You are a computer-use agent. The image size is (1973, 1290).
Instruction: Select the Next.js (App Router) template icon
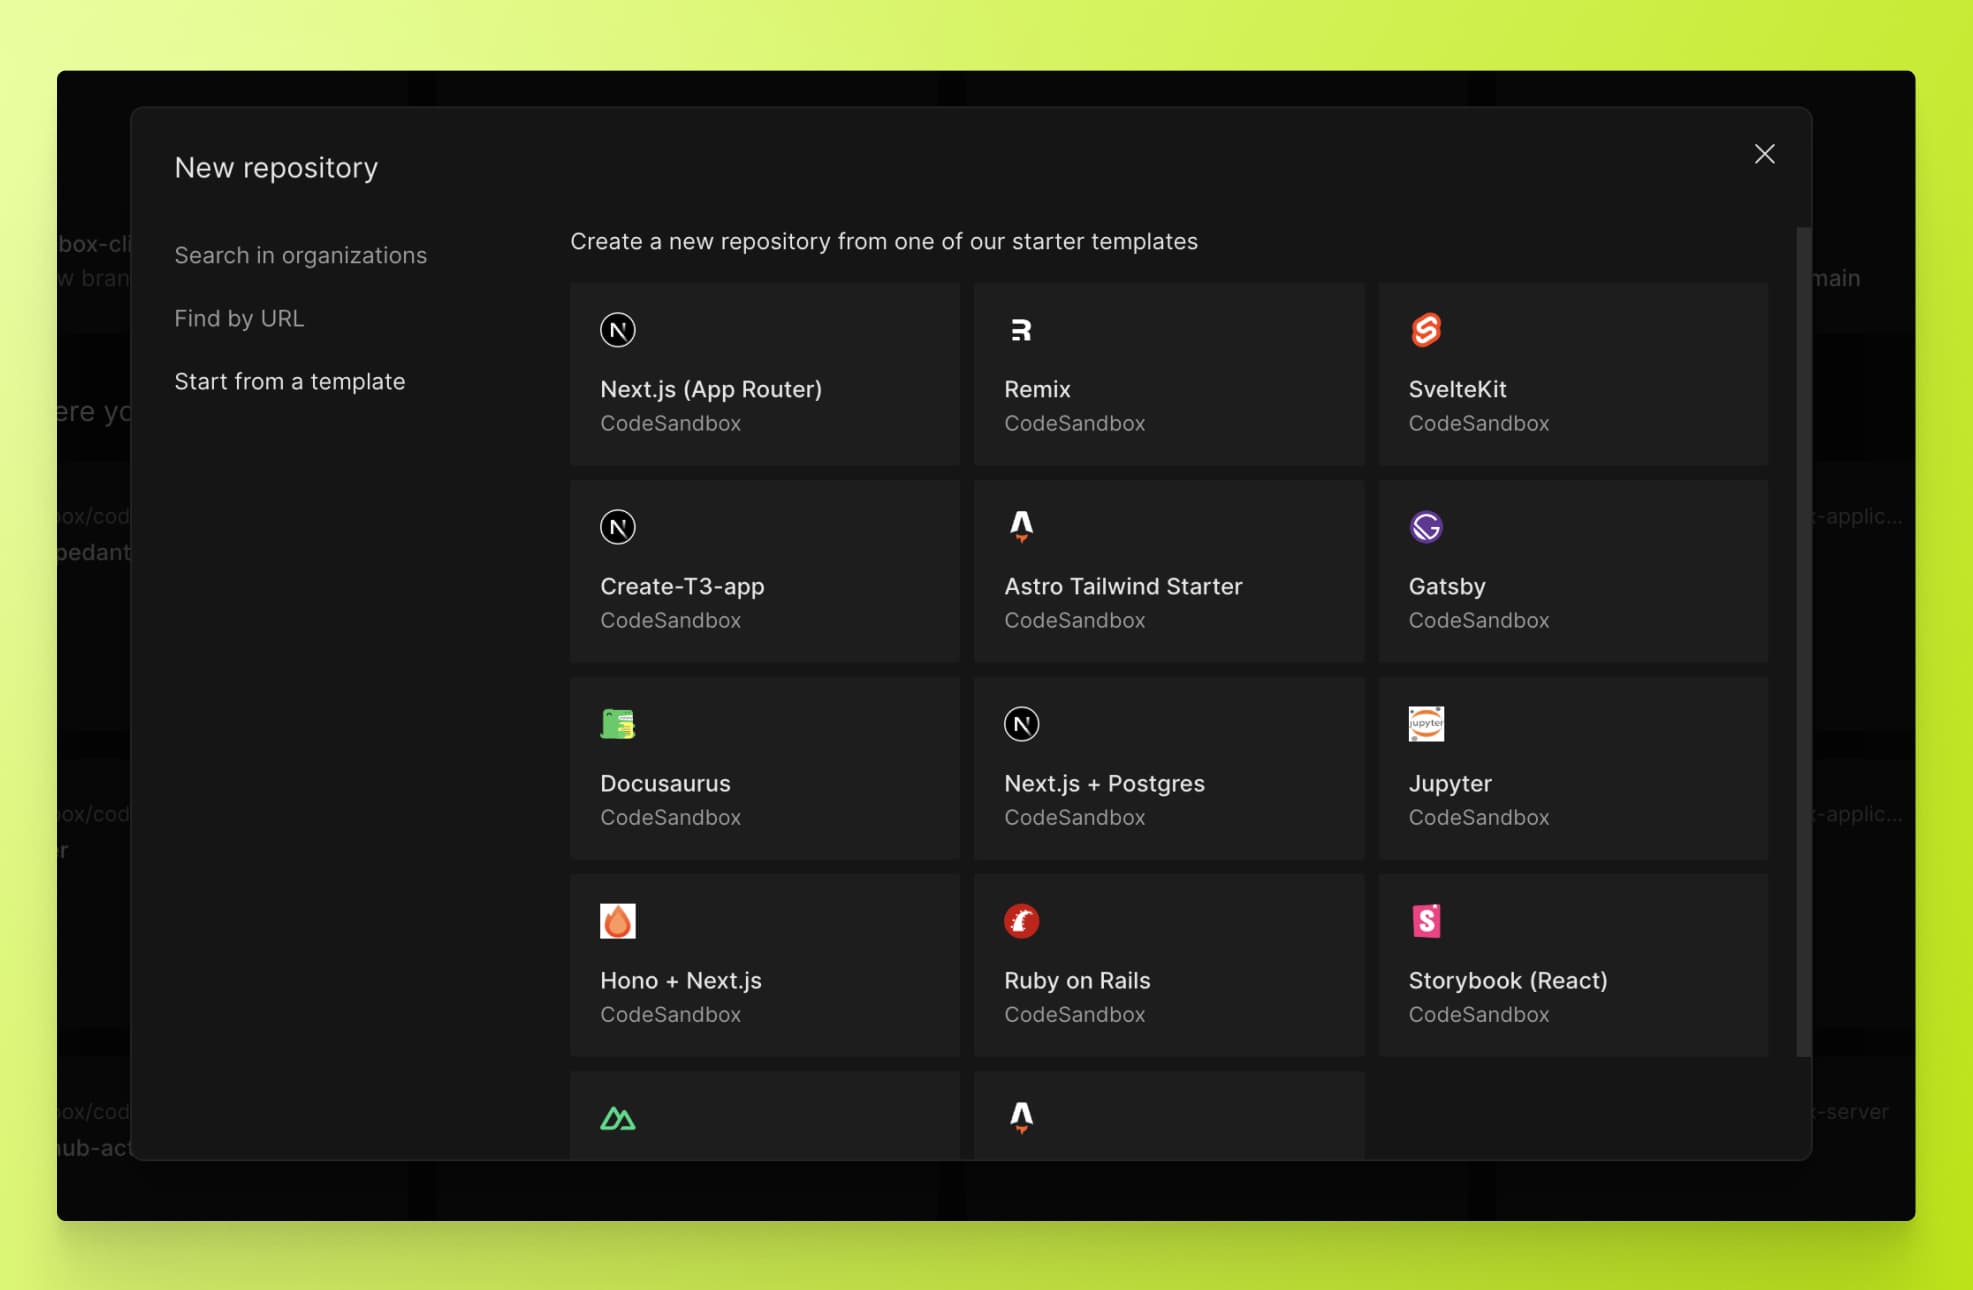618,329
